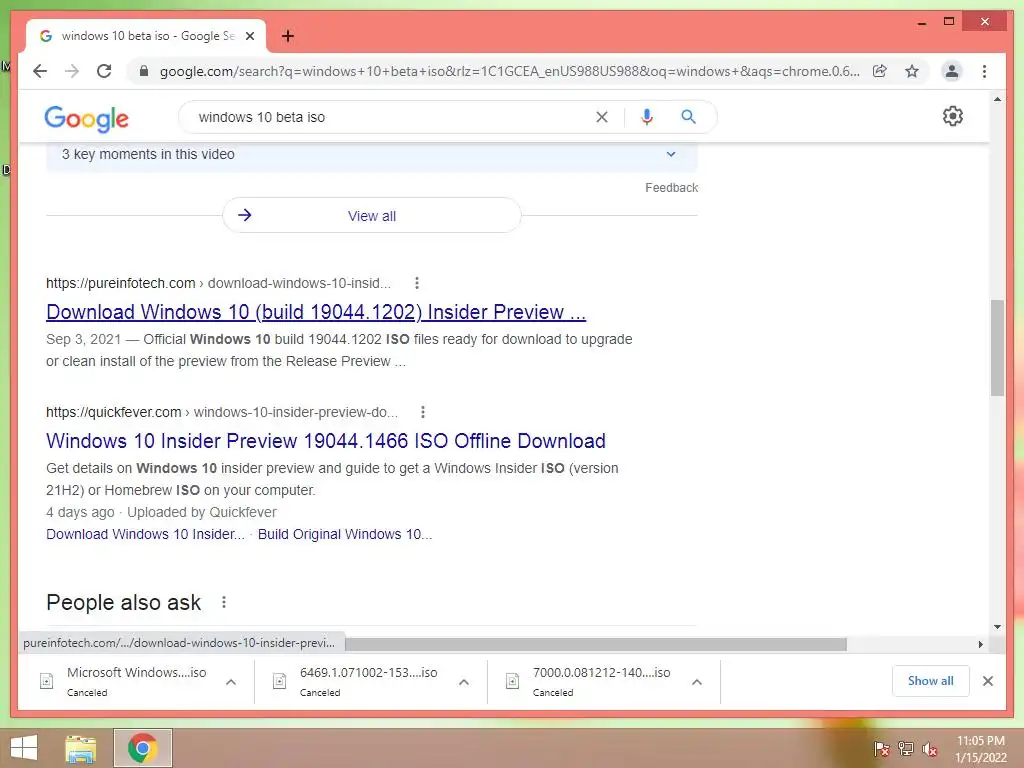This screenshot has height=768, width=1024.
Task: Click the 6469.1.071002 iso file icon
Action: point(280,681)
